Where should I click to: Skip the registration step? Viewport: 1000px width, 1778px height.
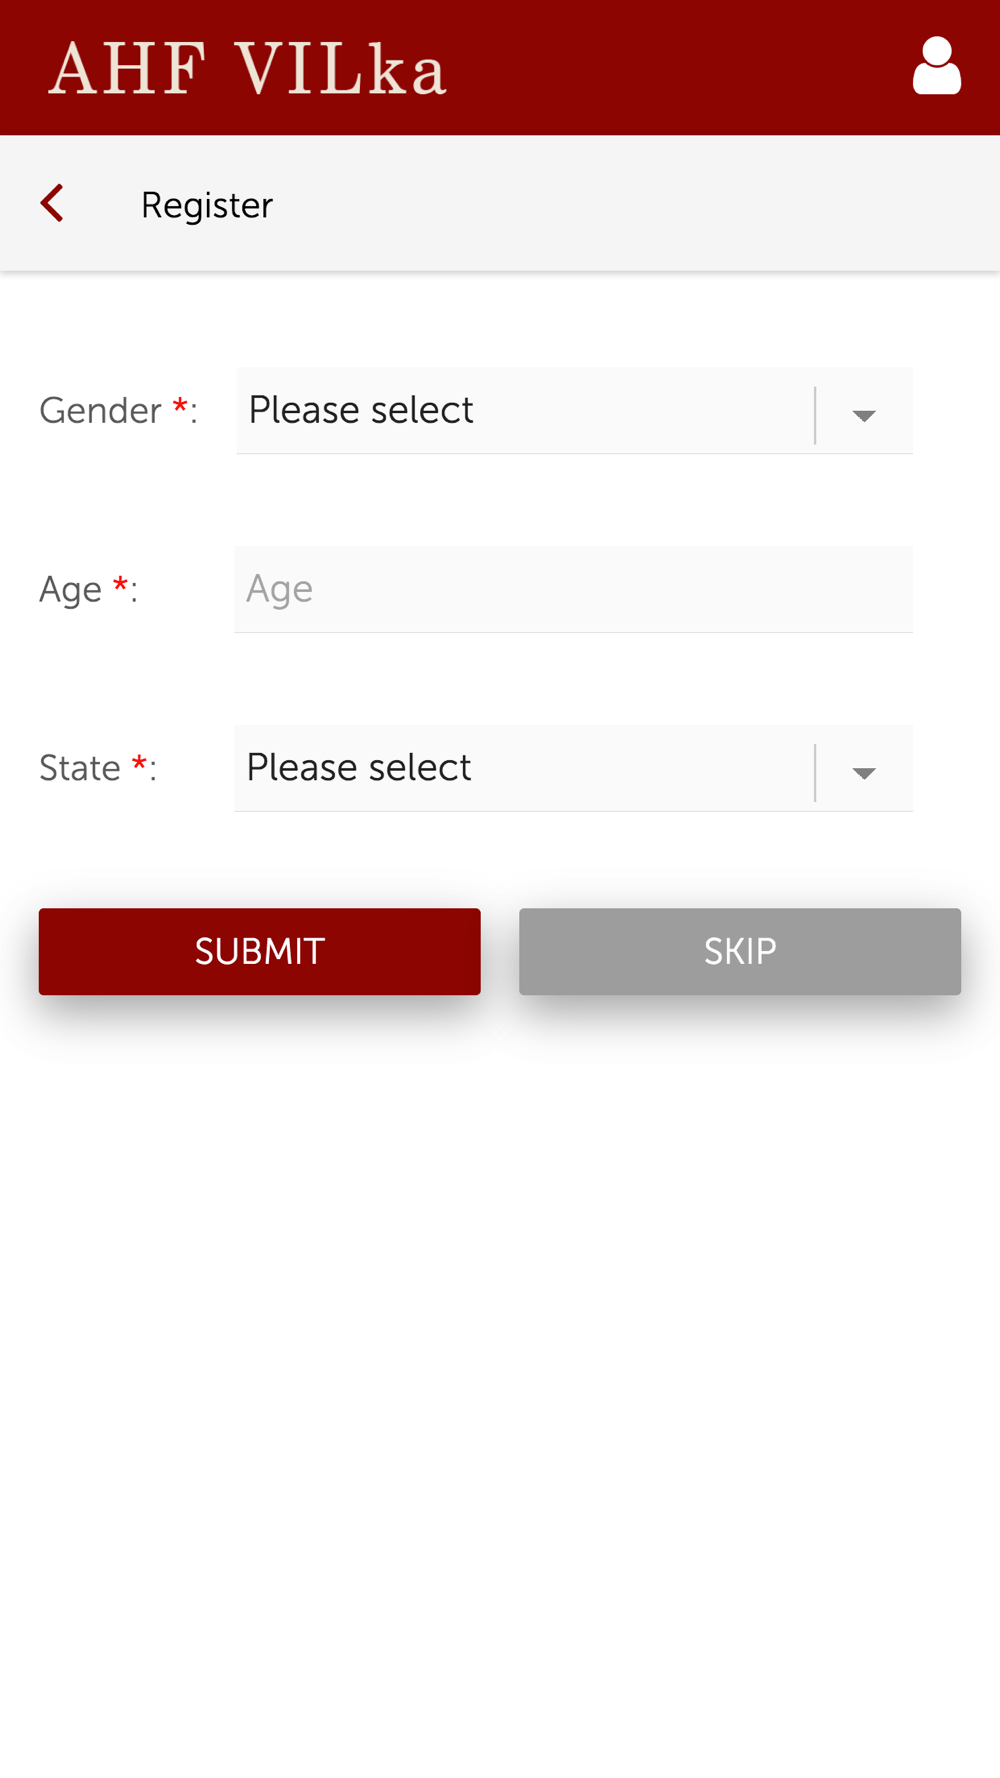[x=740, y=951]
